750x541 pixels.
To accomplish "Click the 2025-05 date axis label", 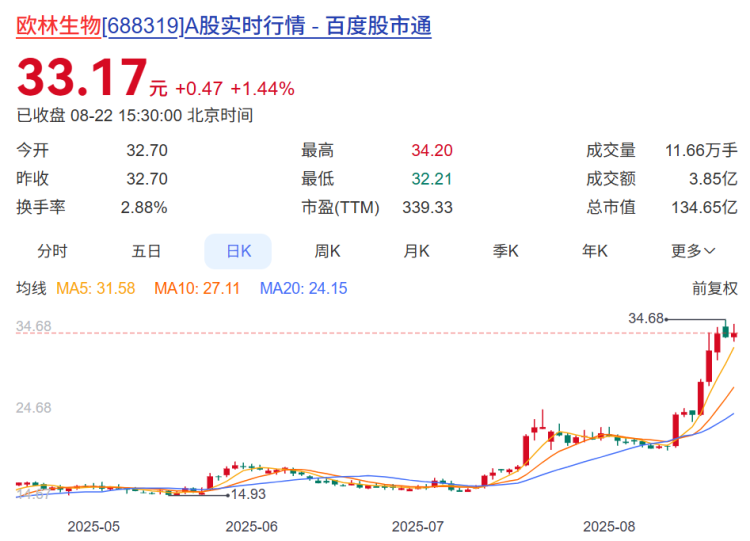I will coord(94,527).
